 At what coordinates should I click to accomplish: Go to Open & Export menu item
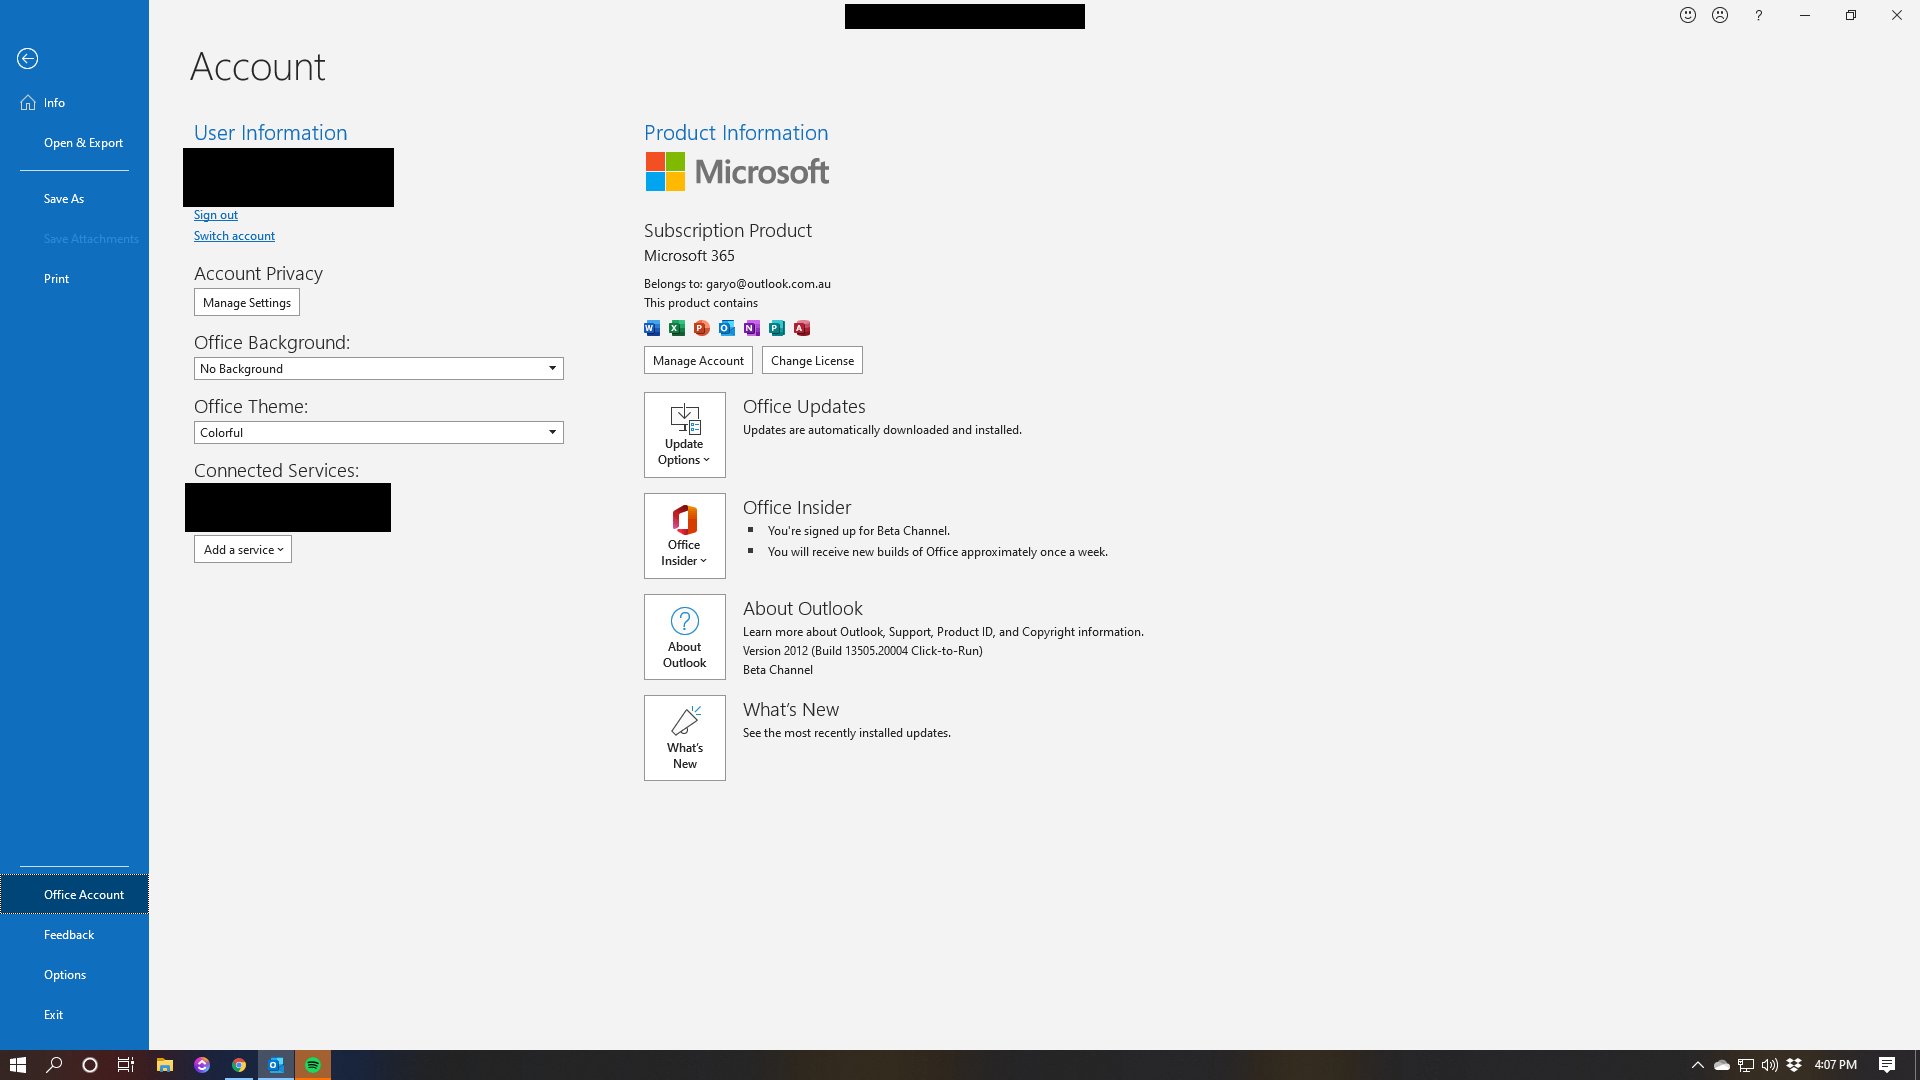[x=83, y=143]
